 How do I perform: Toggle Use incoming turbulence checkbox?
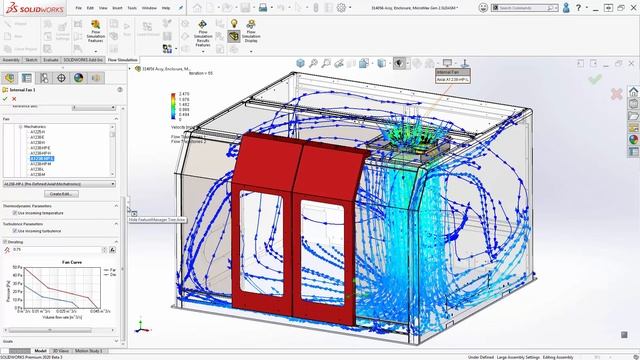pyautogui.click(x=15, y=231)
